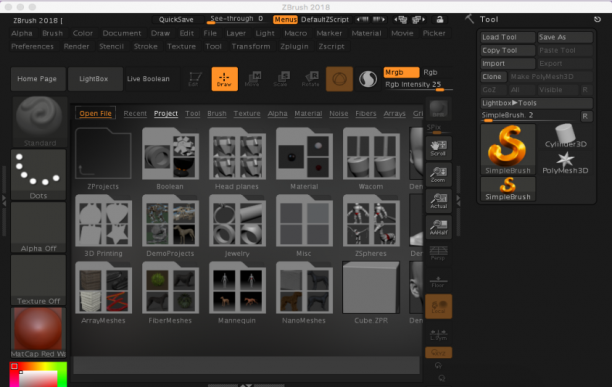Click the black and white sphere icon
The width and height of the screenshot is (612, 387).
[368, 79]
